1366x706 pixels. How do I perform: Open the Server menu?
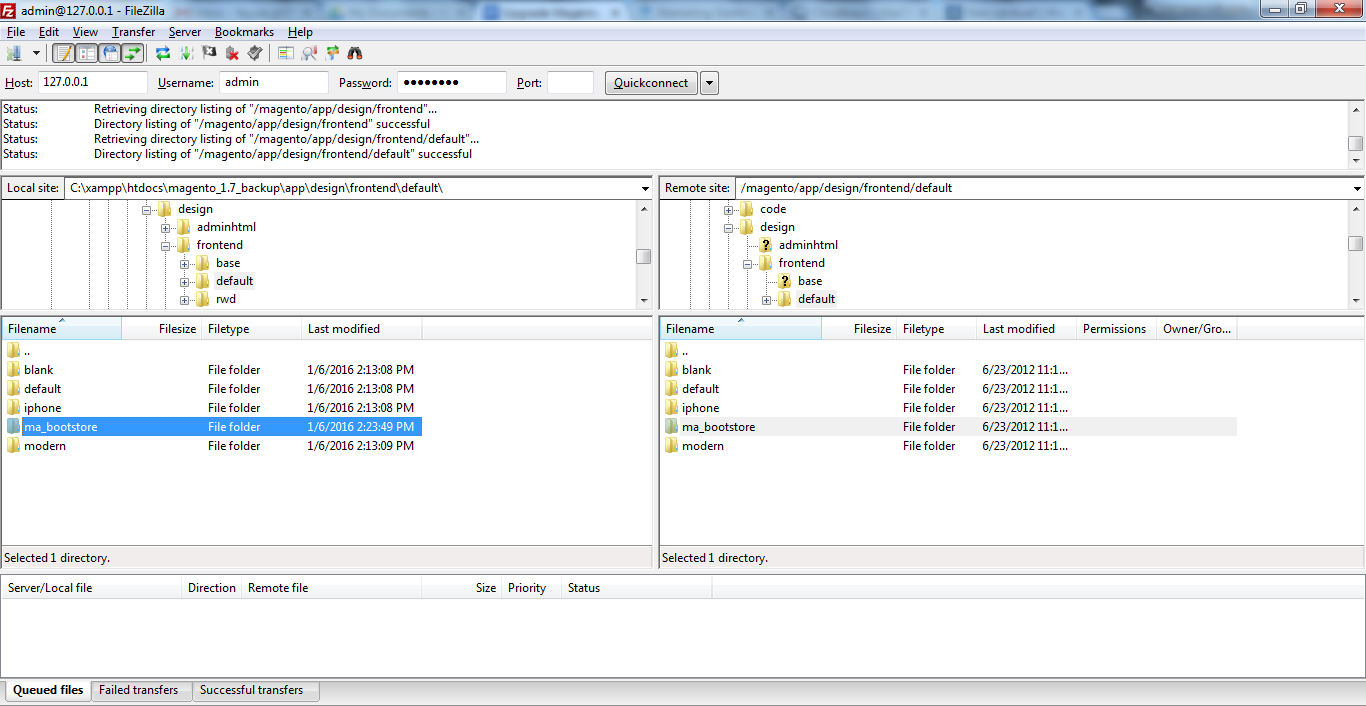click(x=184, y=32)
